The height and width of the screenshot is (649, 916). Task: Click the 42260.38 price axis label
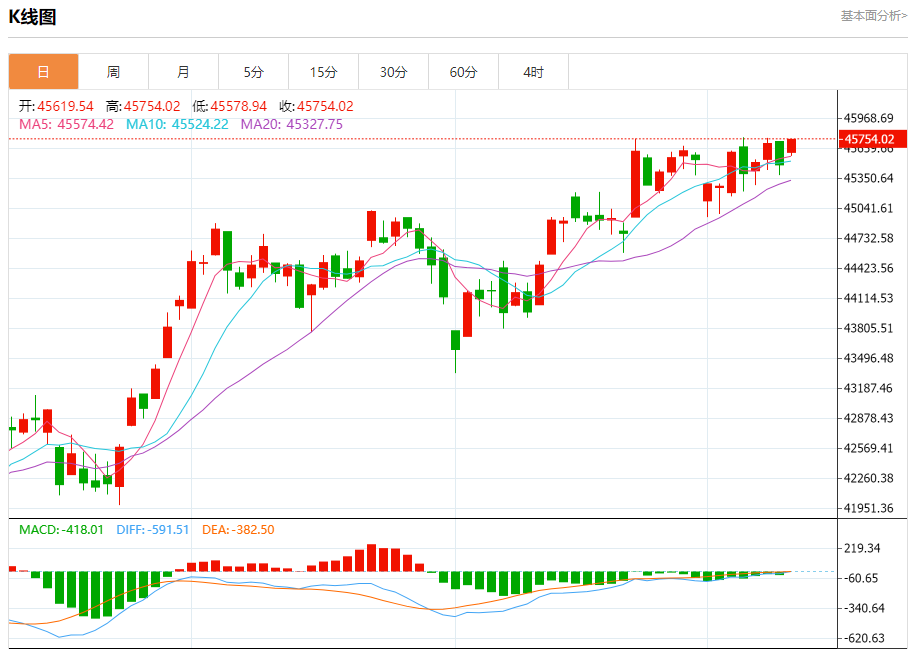pyautogui.click(x=869, y=478)
